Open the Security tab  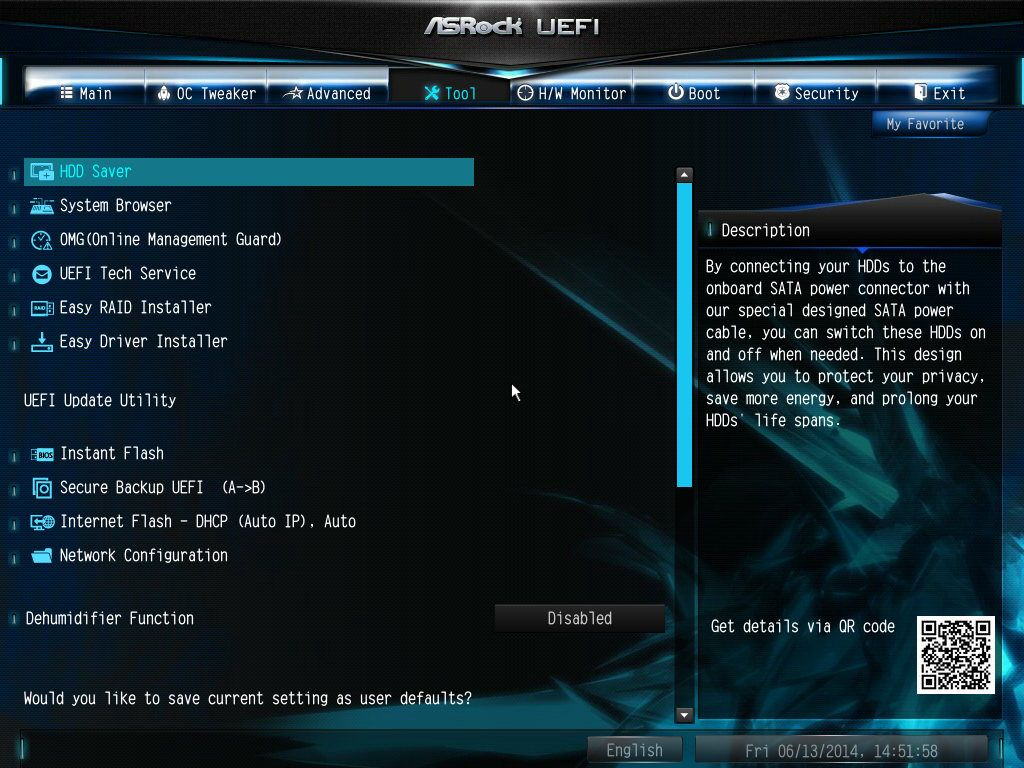point(816,93)
